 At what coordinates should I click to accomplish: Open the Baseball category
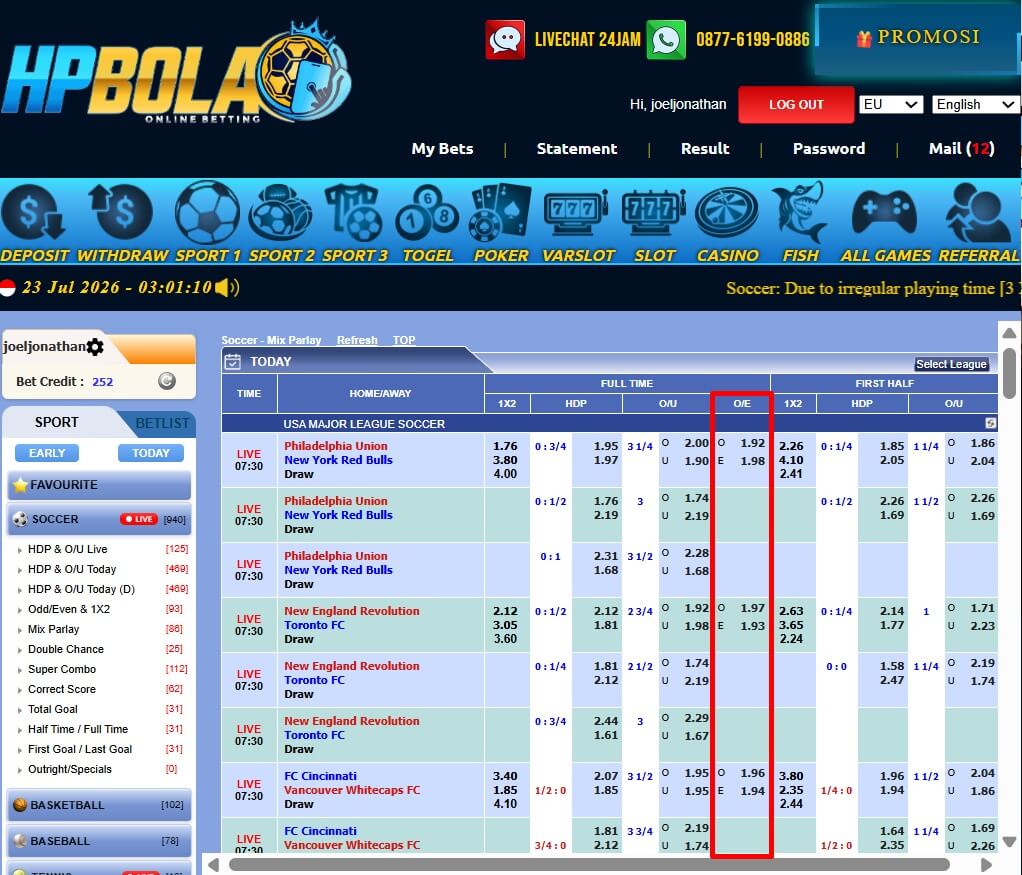pos(99,841)
